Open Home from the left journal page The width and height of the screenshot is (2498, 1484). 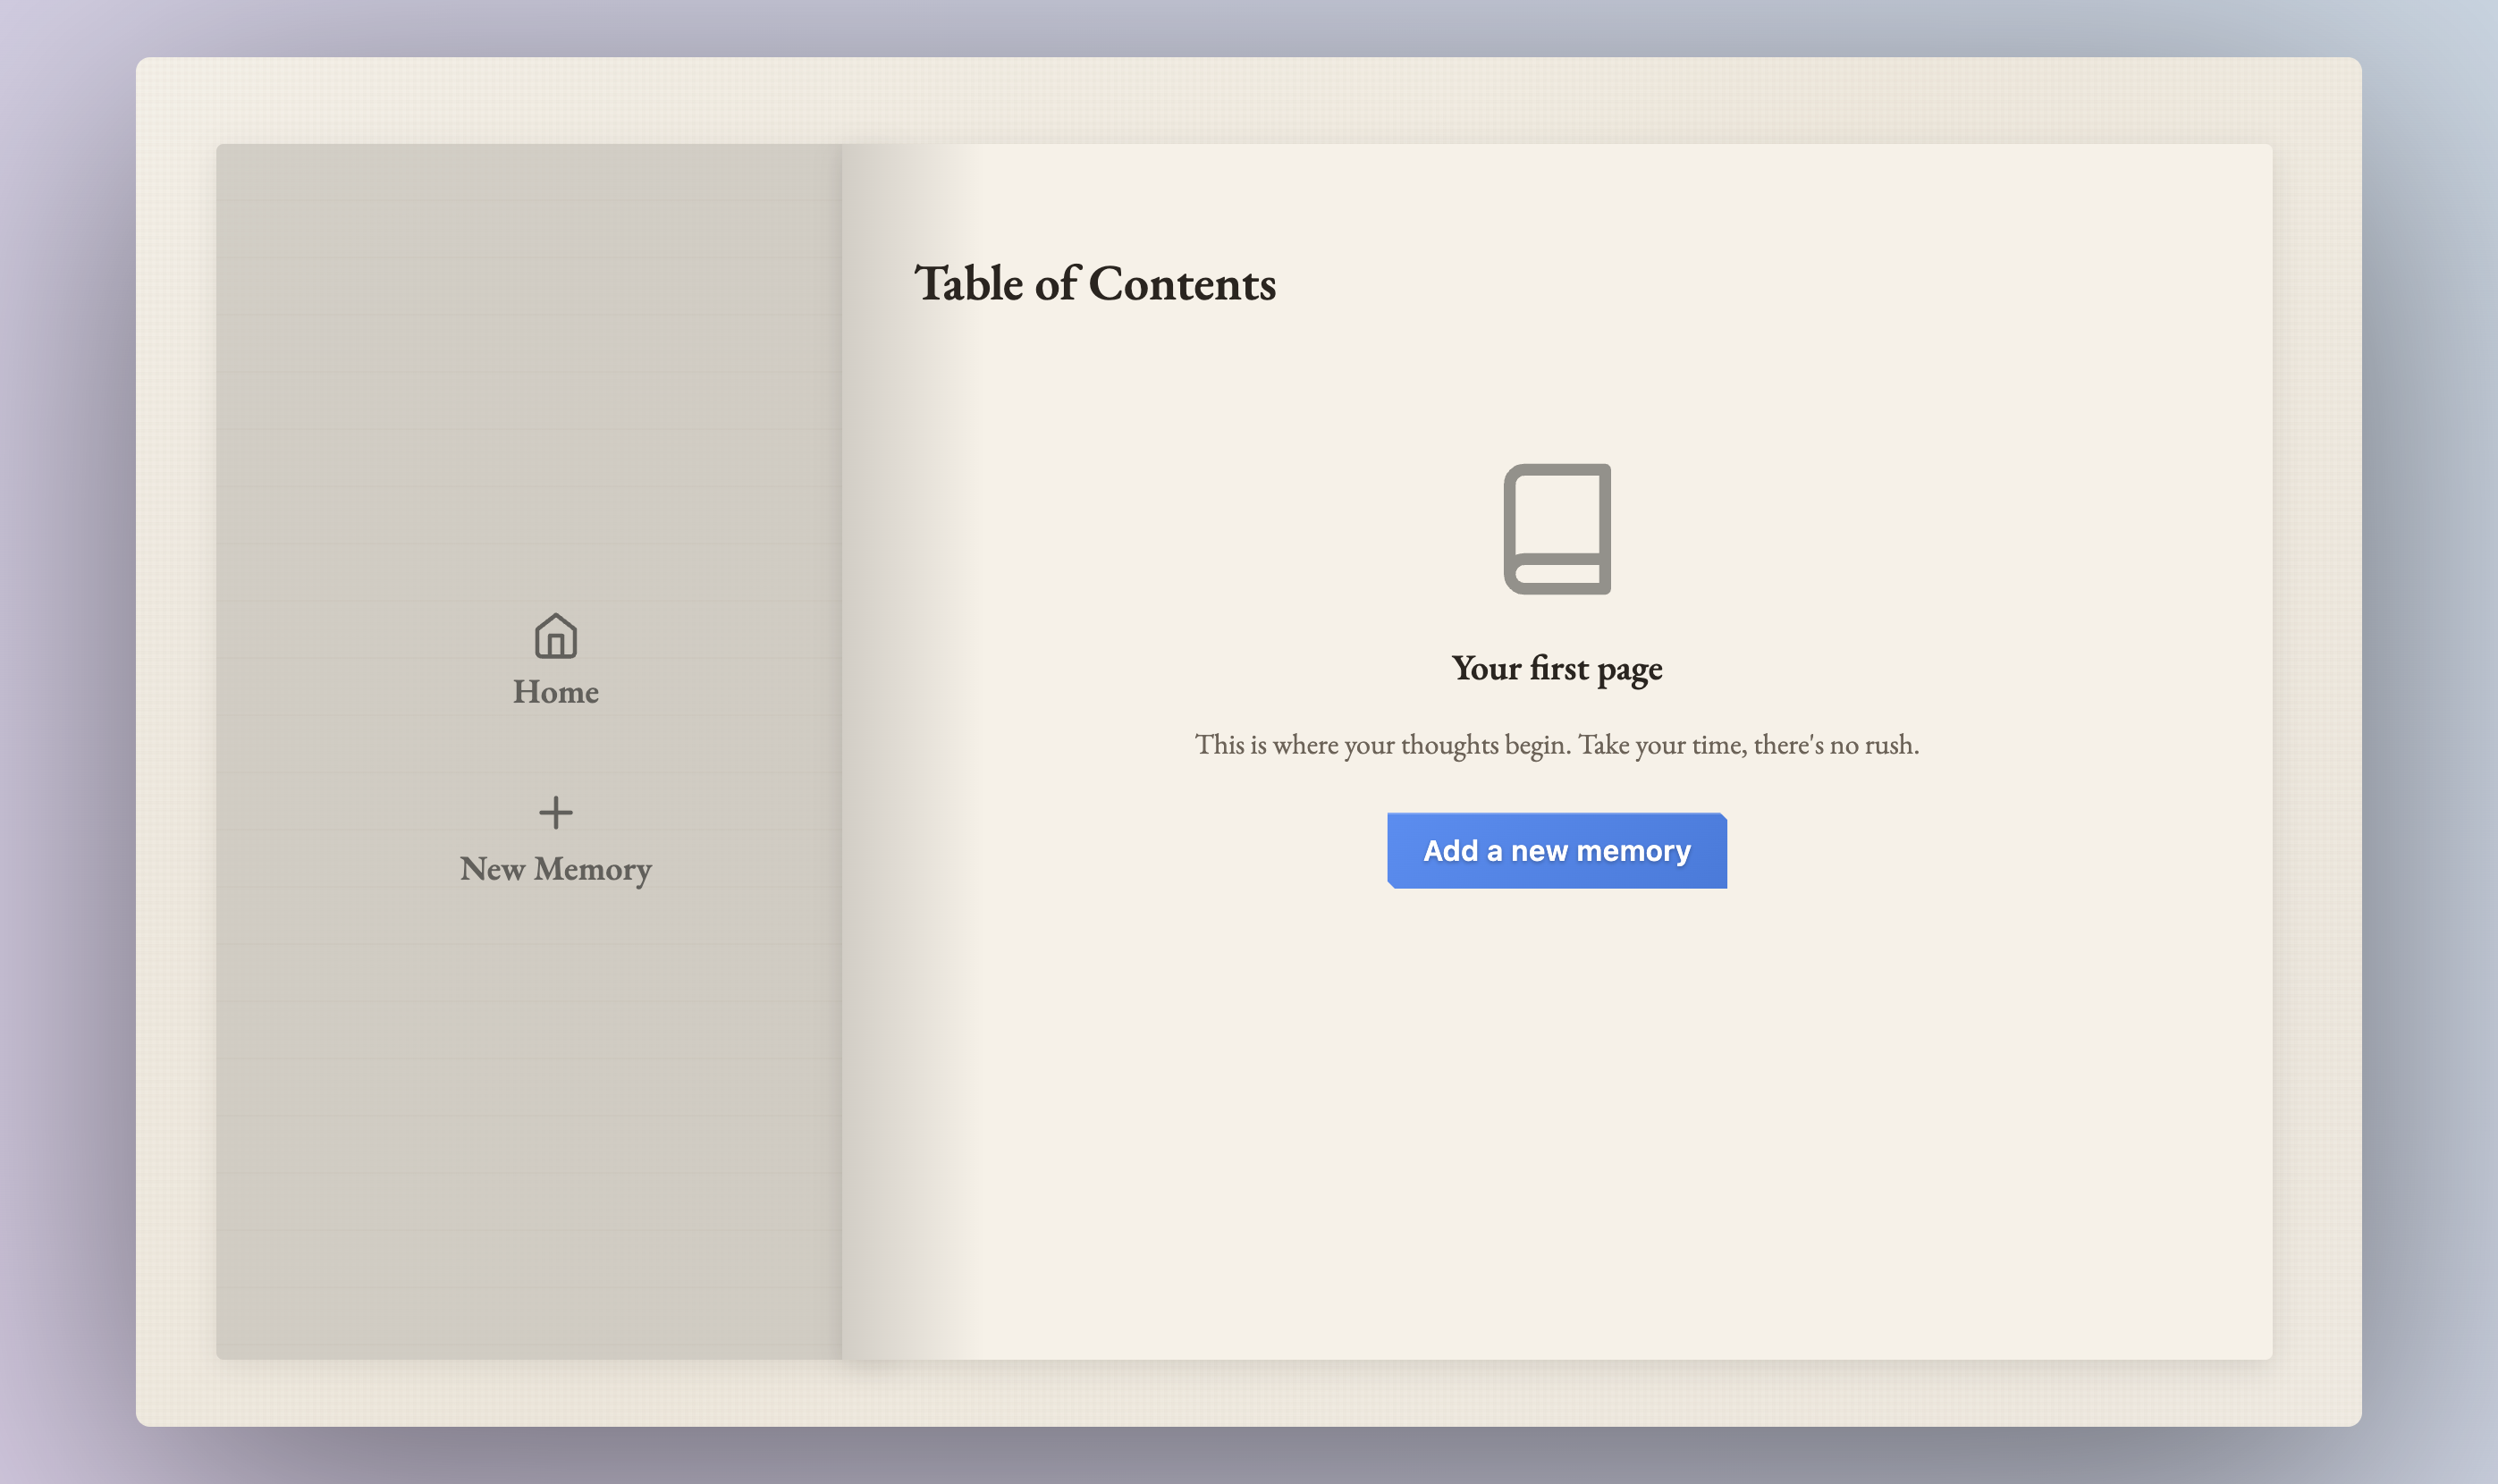(x=555, y=660)
